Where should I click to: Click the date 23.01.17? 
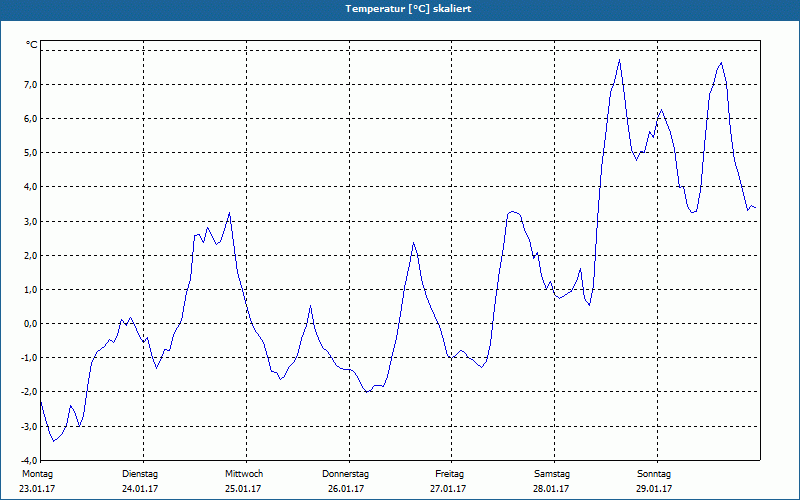coord(37,489)
